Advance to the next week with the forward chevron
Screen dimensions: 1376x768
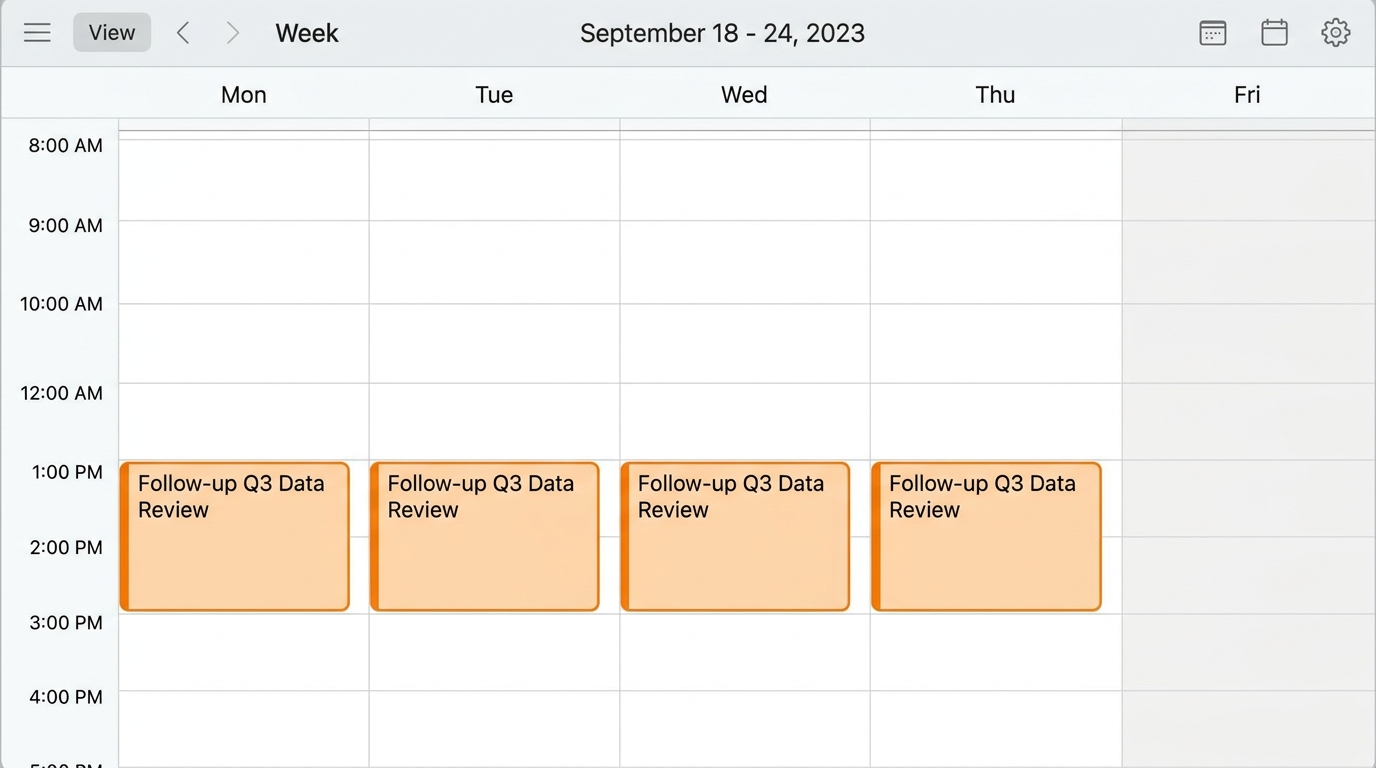coord(232,32)
